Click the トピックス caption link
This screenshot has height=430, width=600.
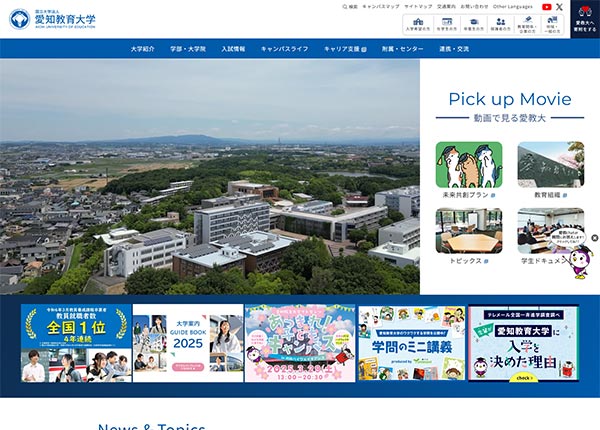pyautogui.click(x=469, y=261)
